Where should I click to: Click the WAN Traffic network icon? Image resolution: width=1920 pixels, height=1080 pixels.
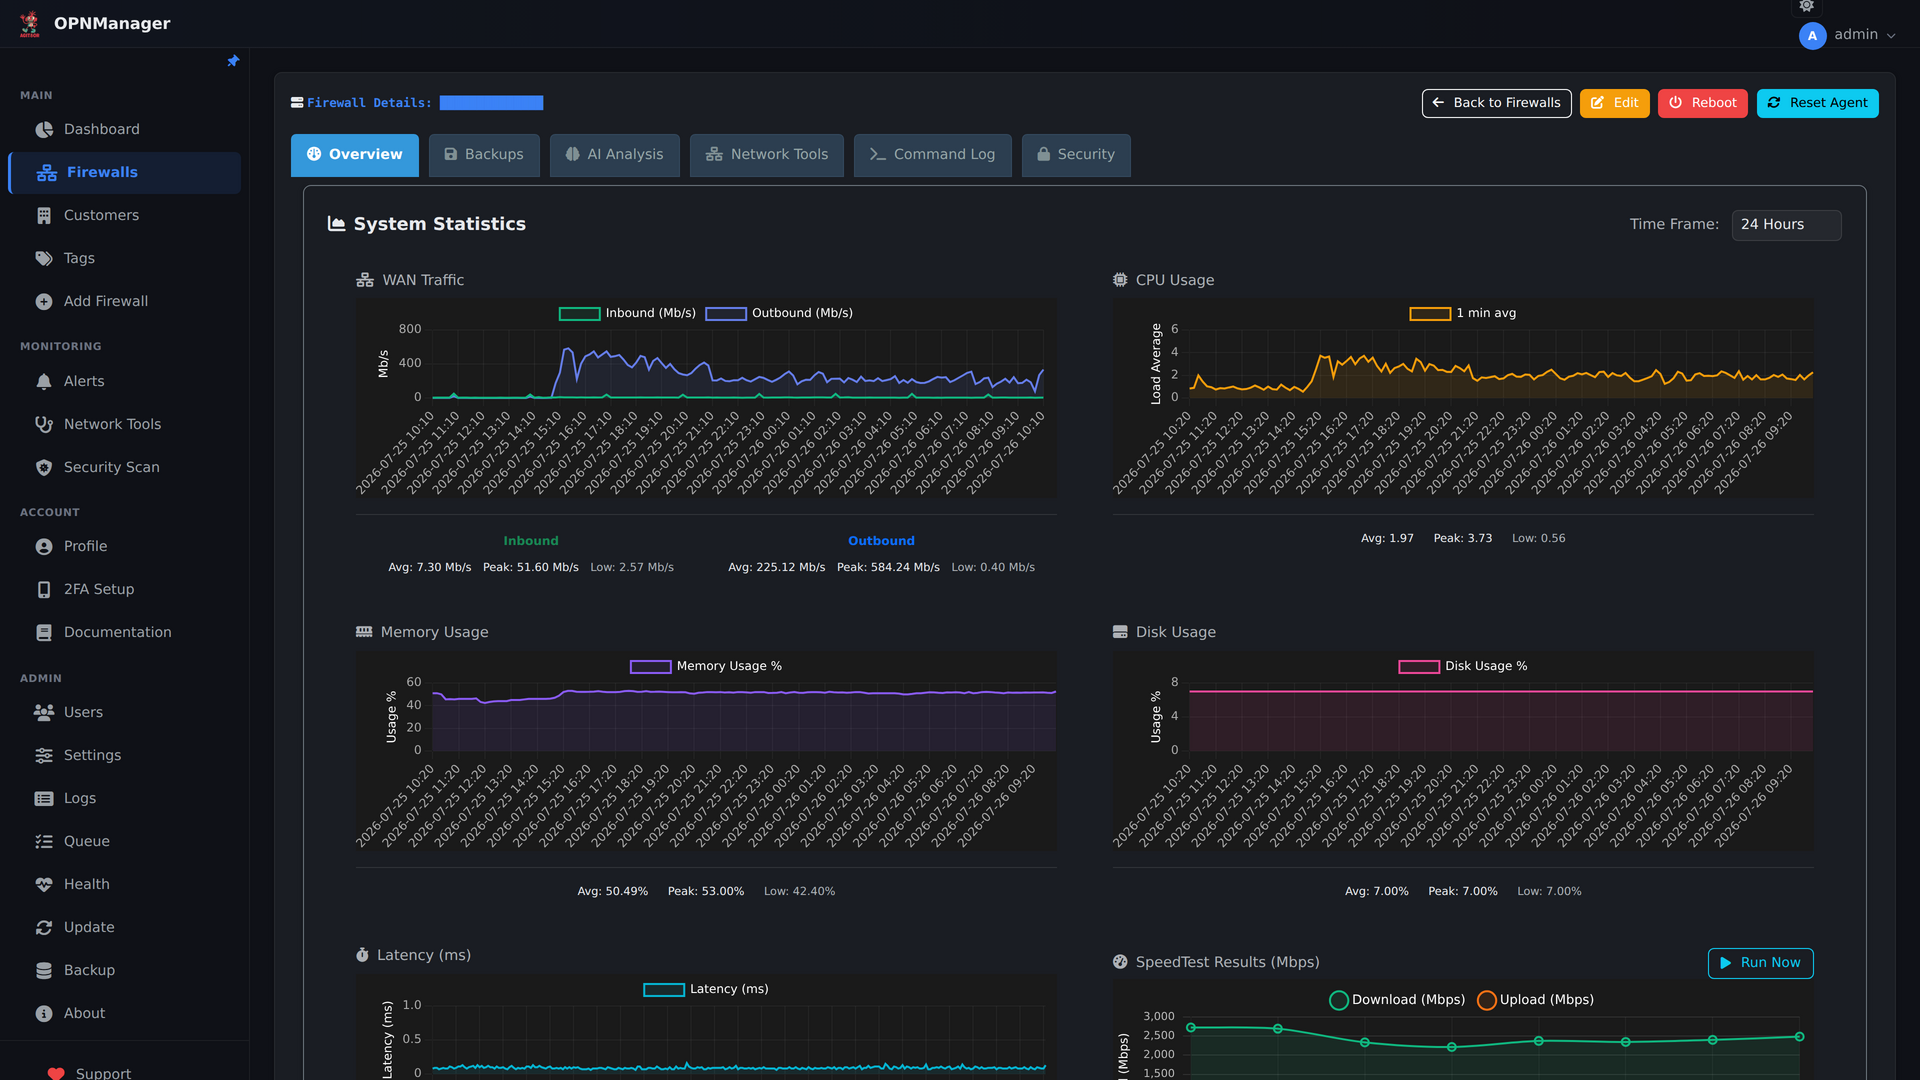tap(365, 280)
